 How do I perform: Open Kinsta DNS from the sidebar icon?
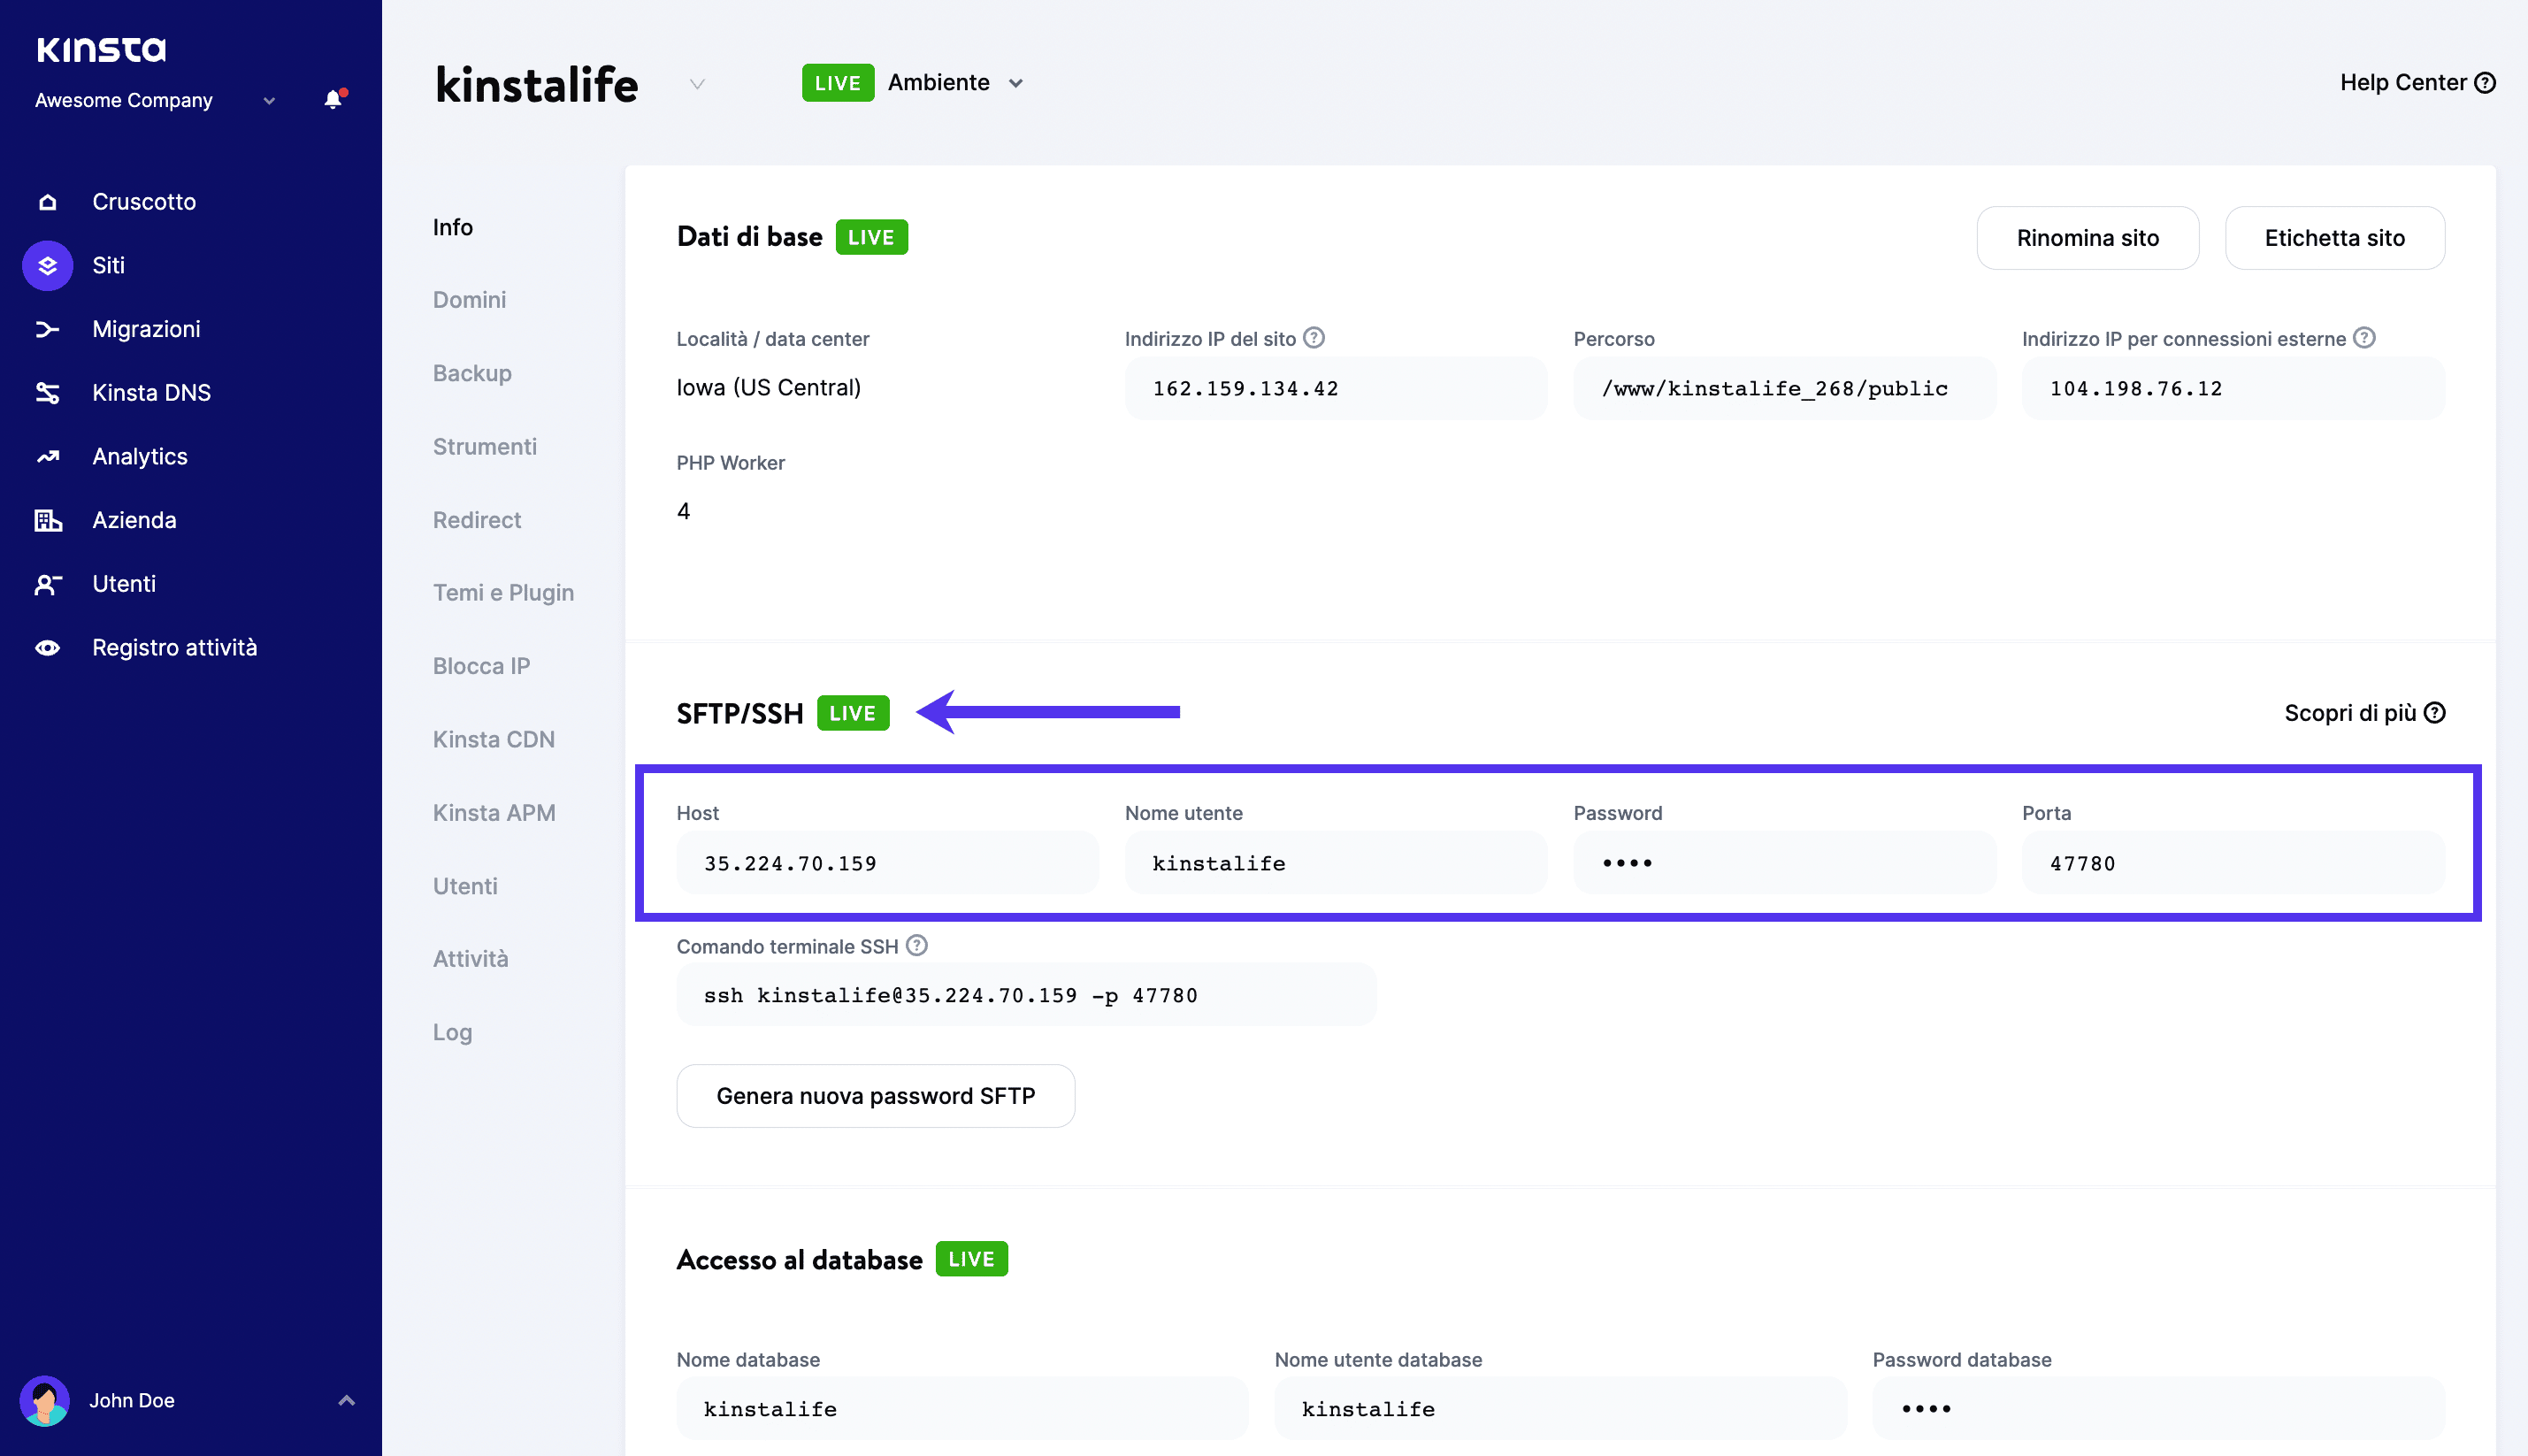[47, 392]
